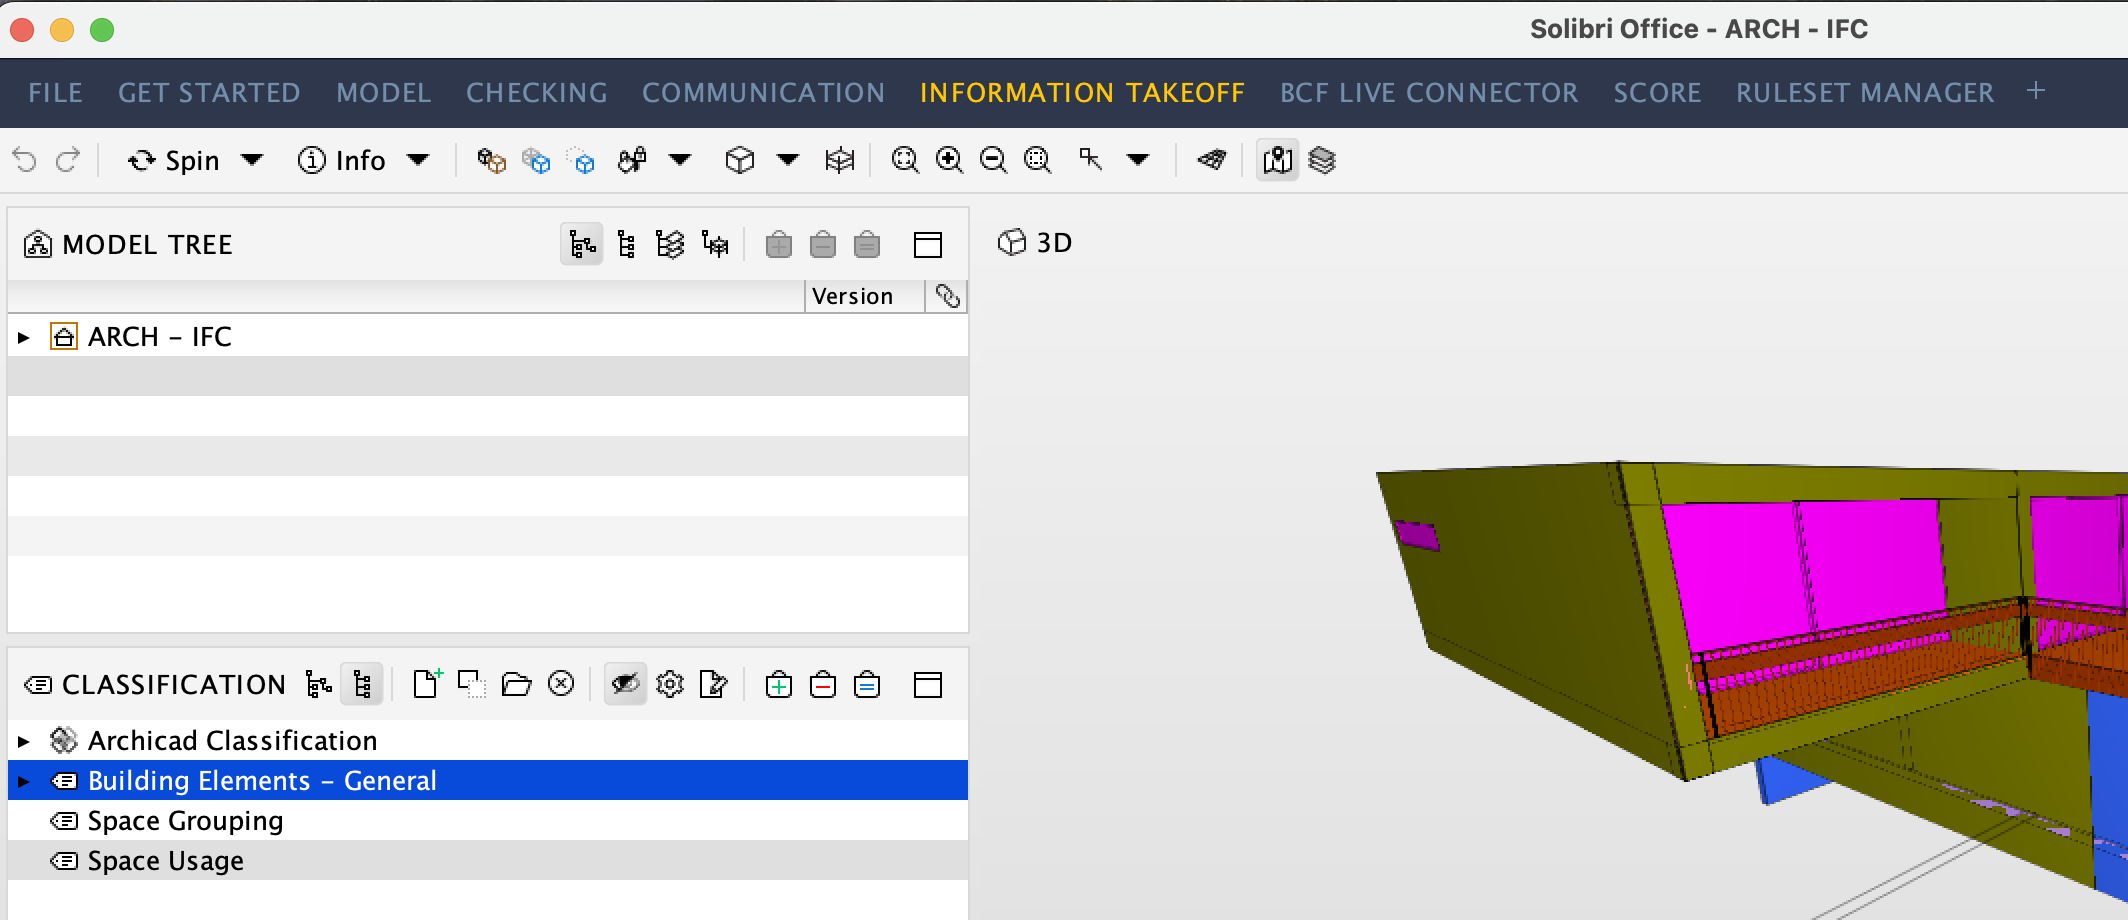The height and width of the screenshot is (920, 2128).
Task: Click the Redo arrow in the toolbar
Action: (68, 160)
